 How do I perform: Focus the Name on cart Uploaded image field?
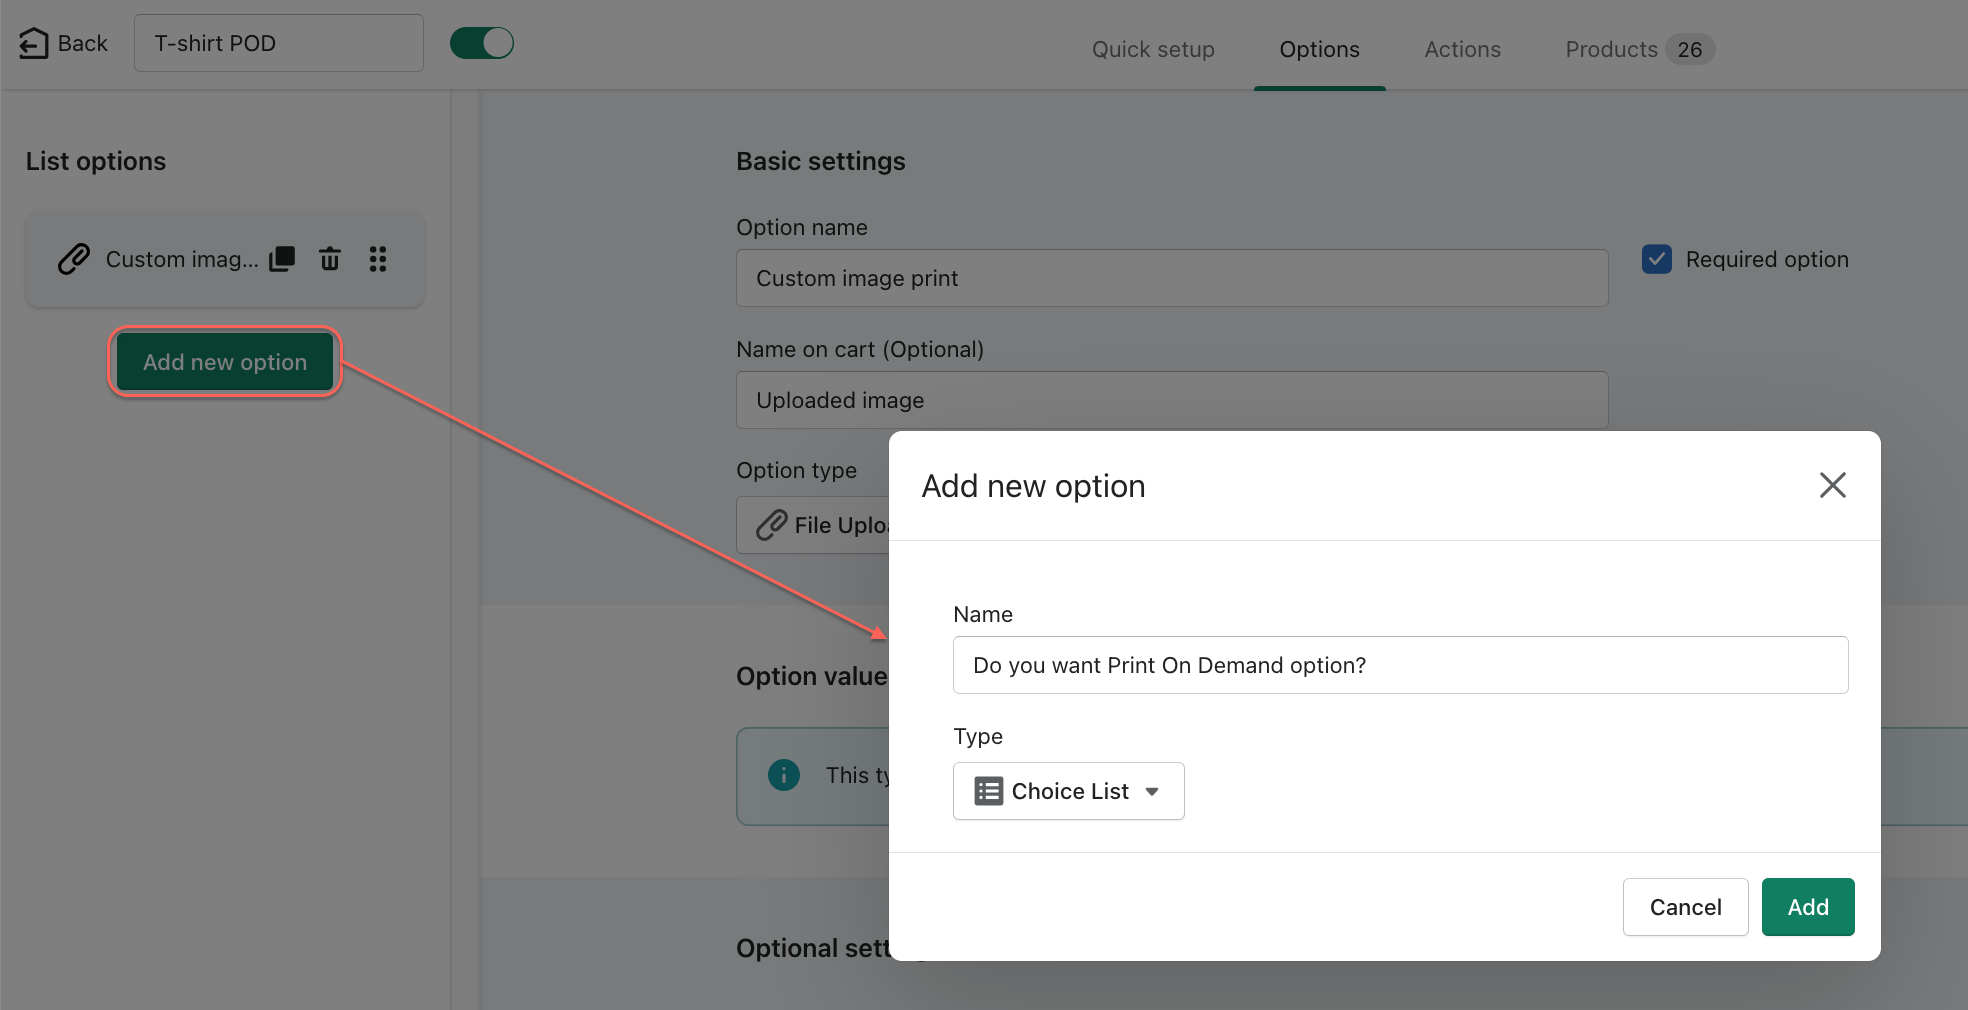(x=1172, y=400)
